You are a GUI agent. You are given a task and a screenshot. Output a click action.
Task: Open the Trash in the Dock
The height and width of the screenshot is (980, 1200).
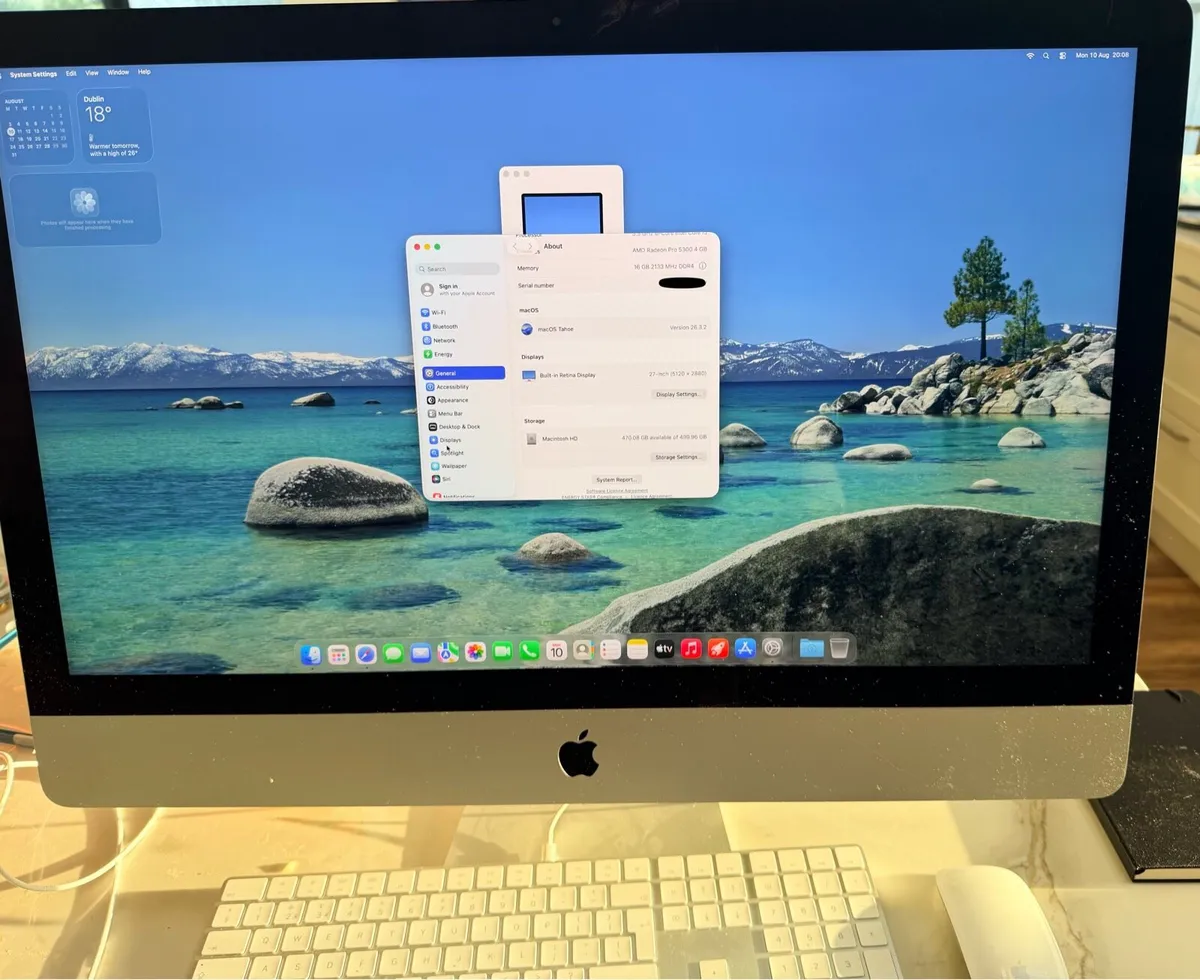[840, 648]
